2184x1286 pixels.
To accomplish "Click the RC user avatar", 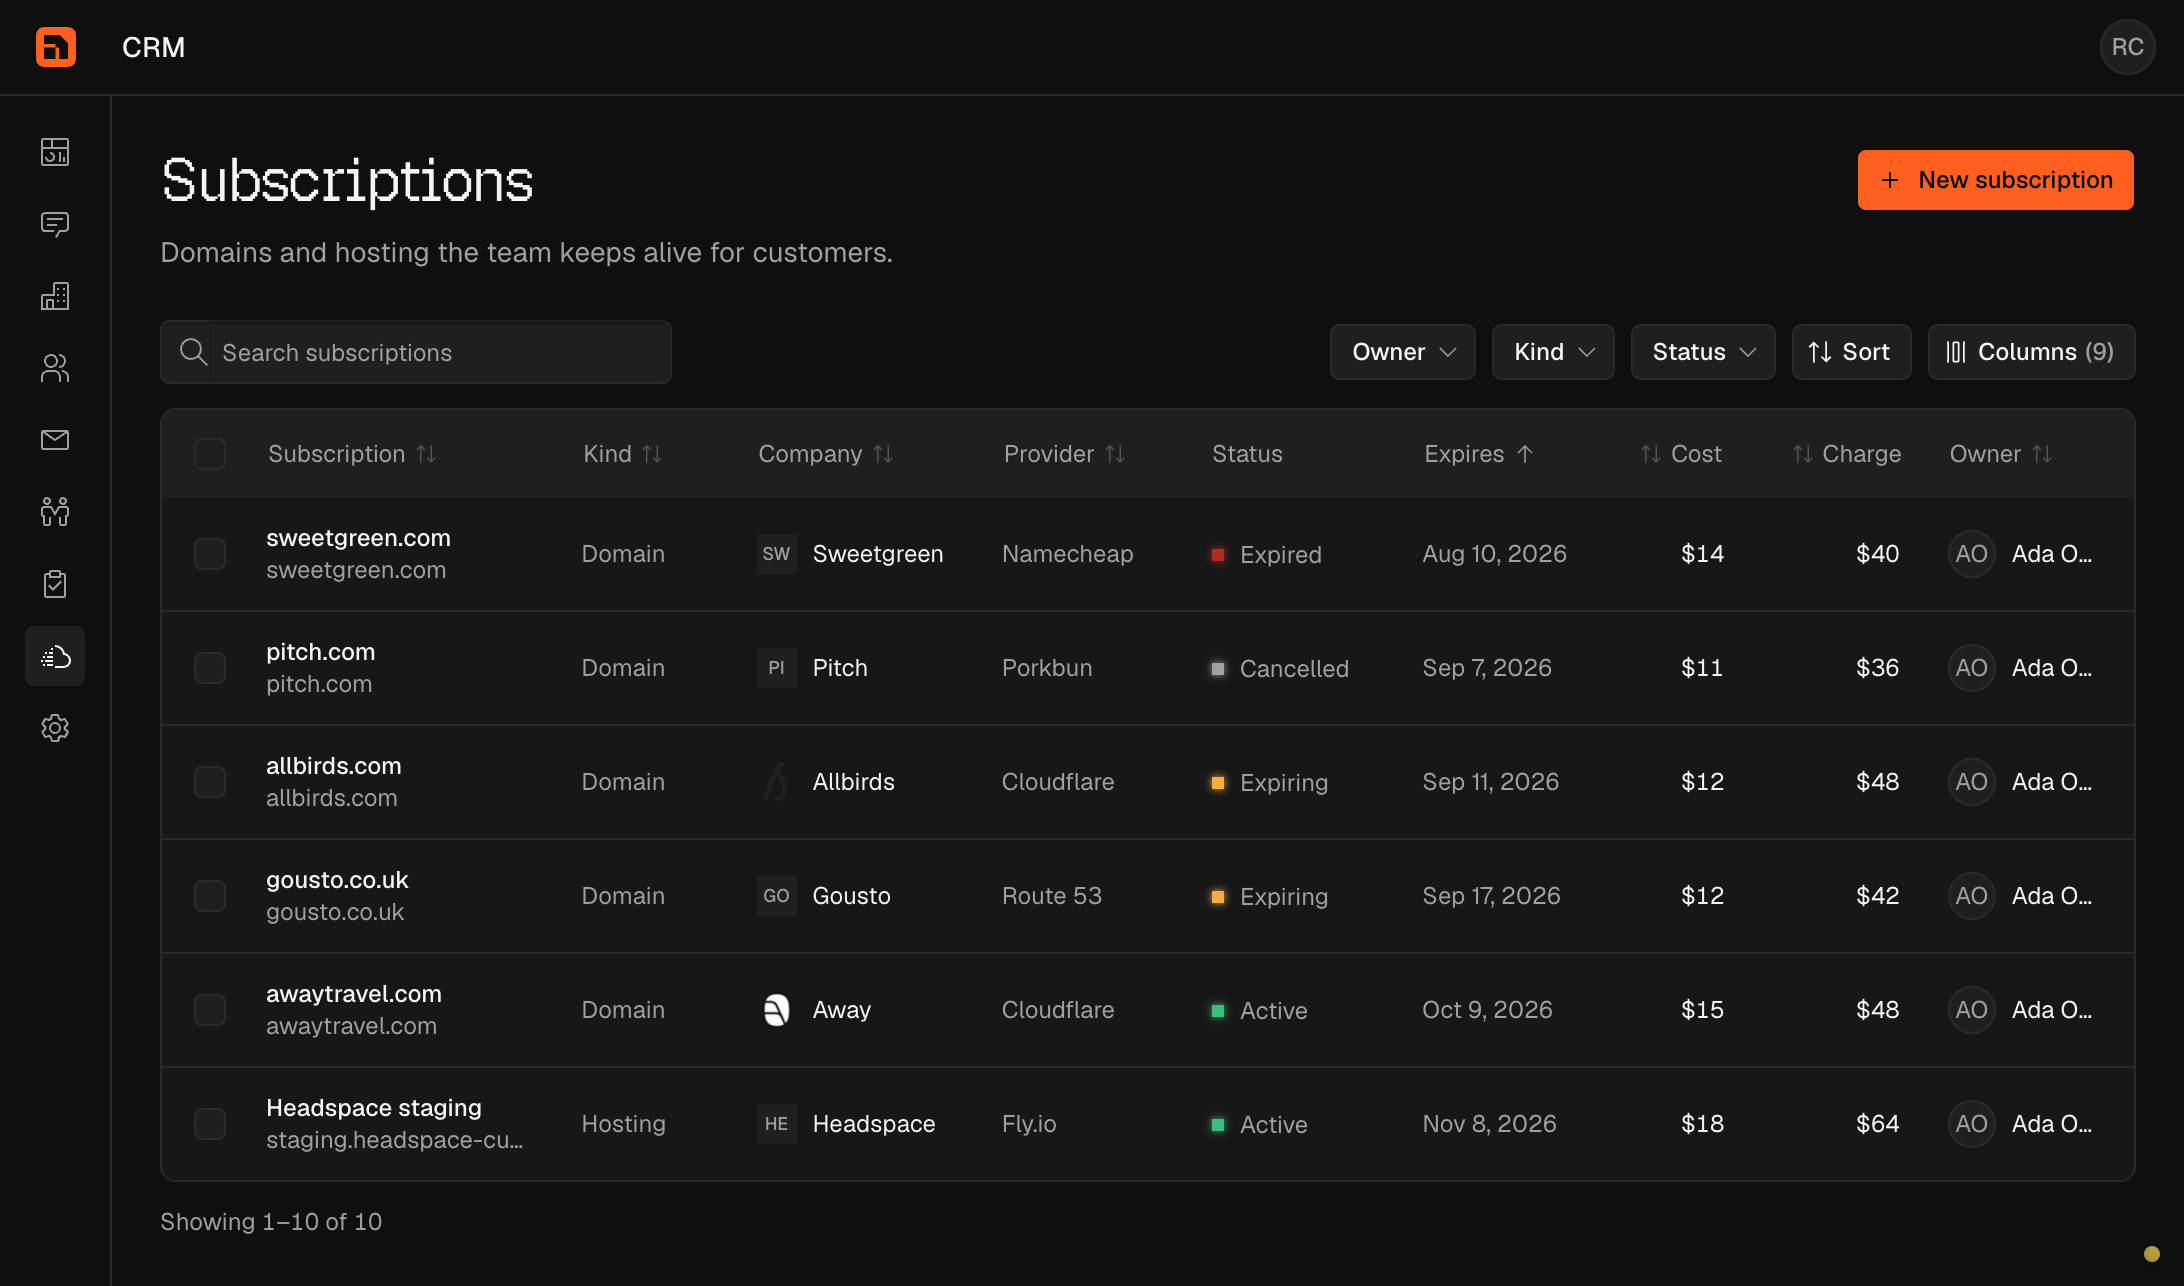I will pyautogui.click(x=2127, y=47).
